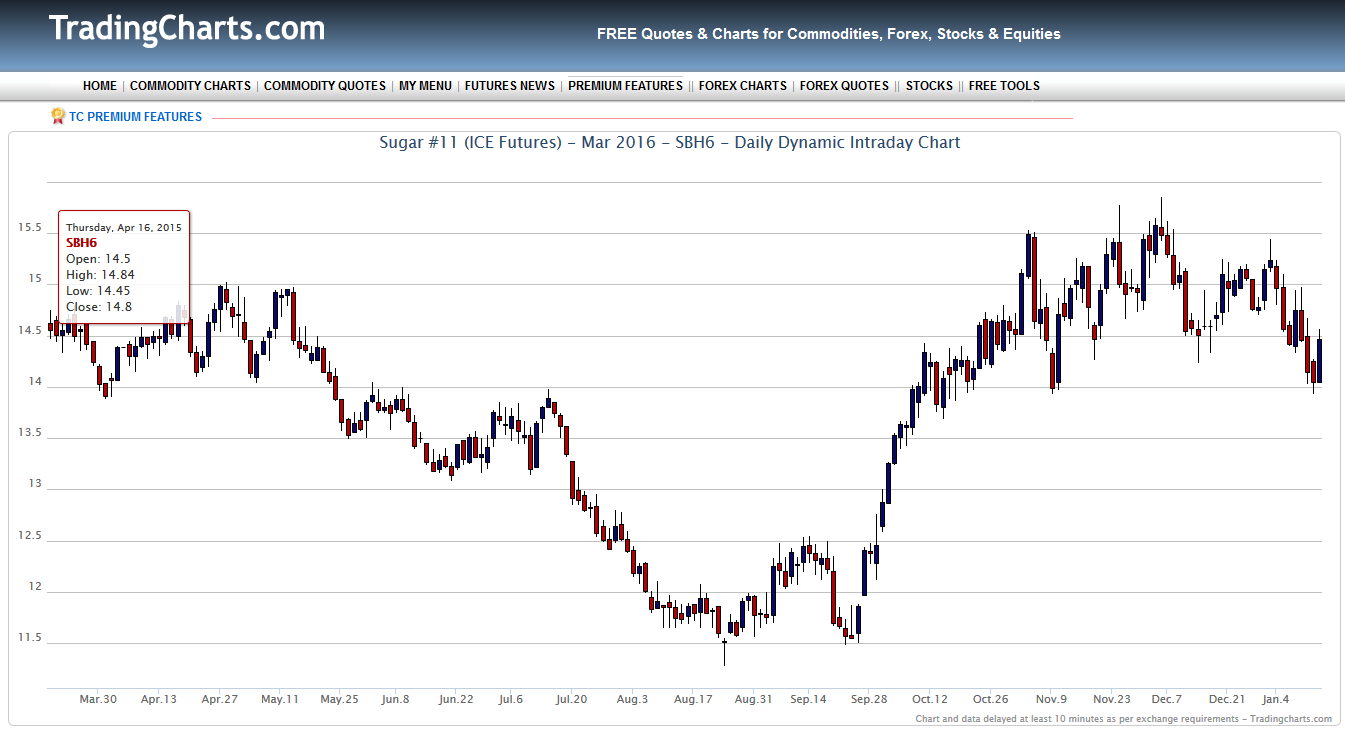
Task: Open the TC PREMIUM FEATURES link
Action: pyautogui.click(x=135, y=117)
